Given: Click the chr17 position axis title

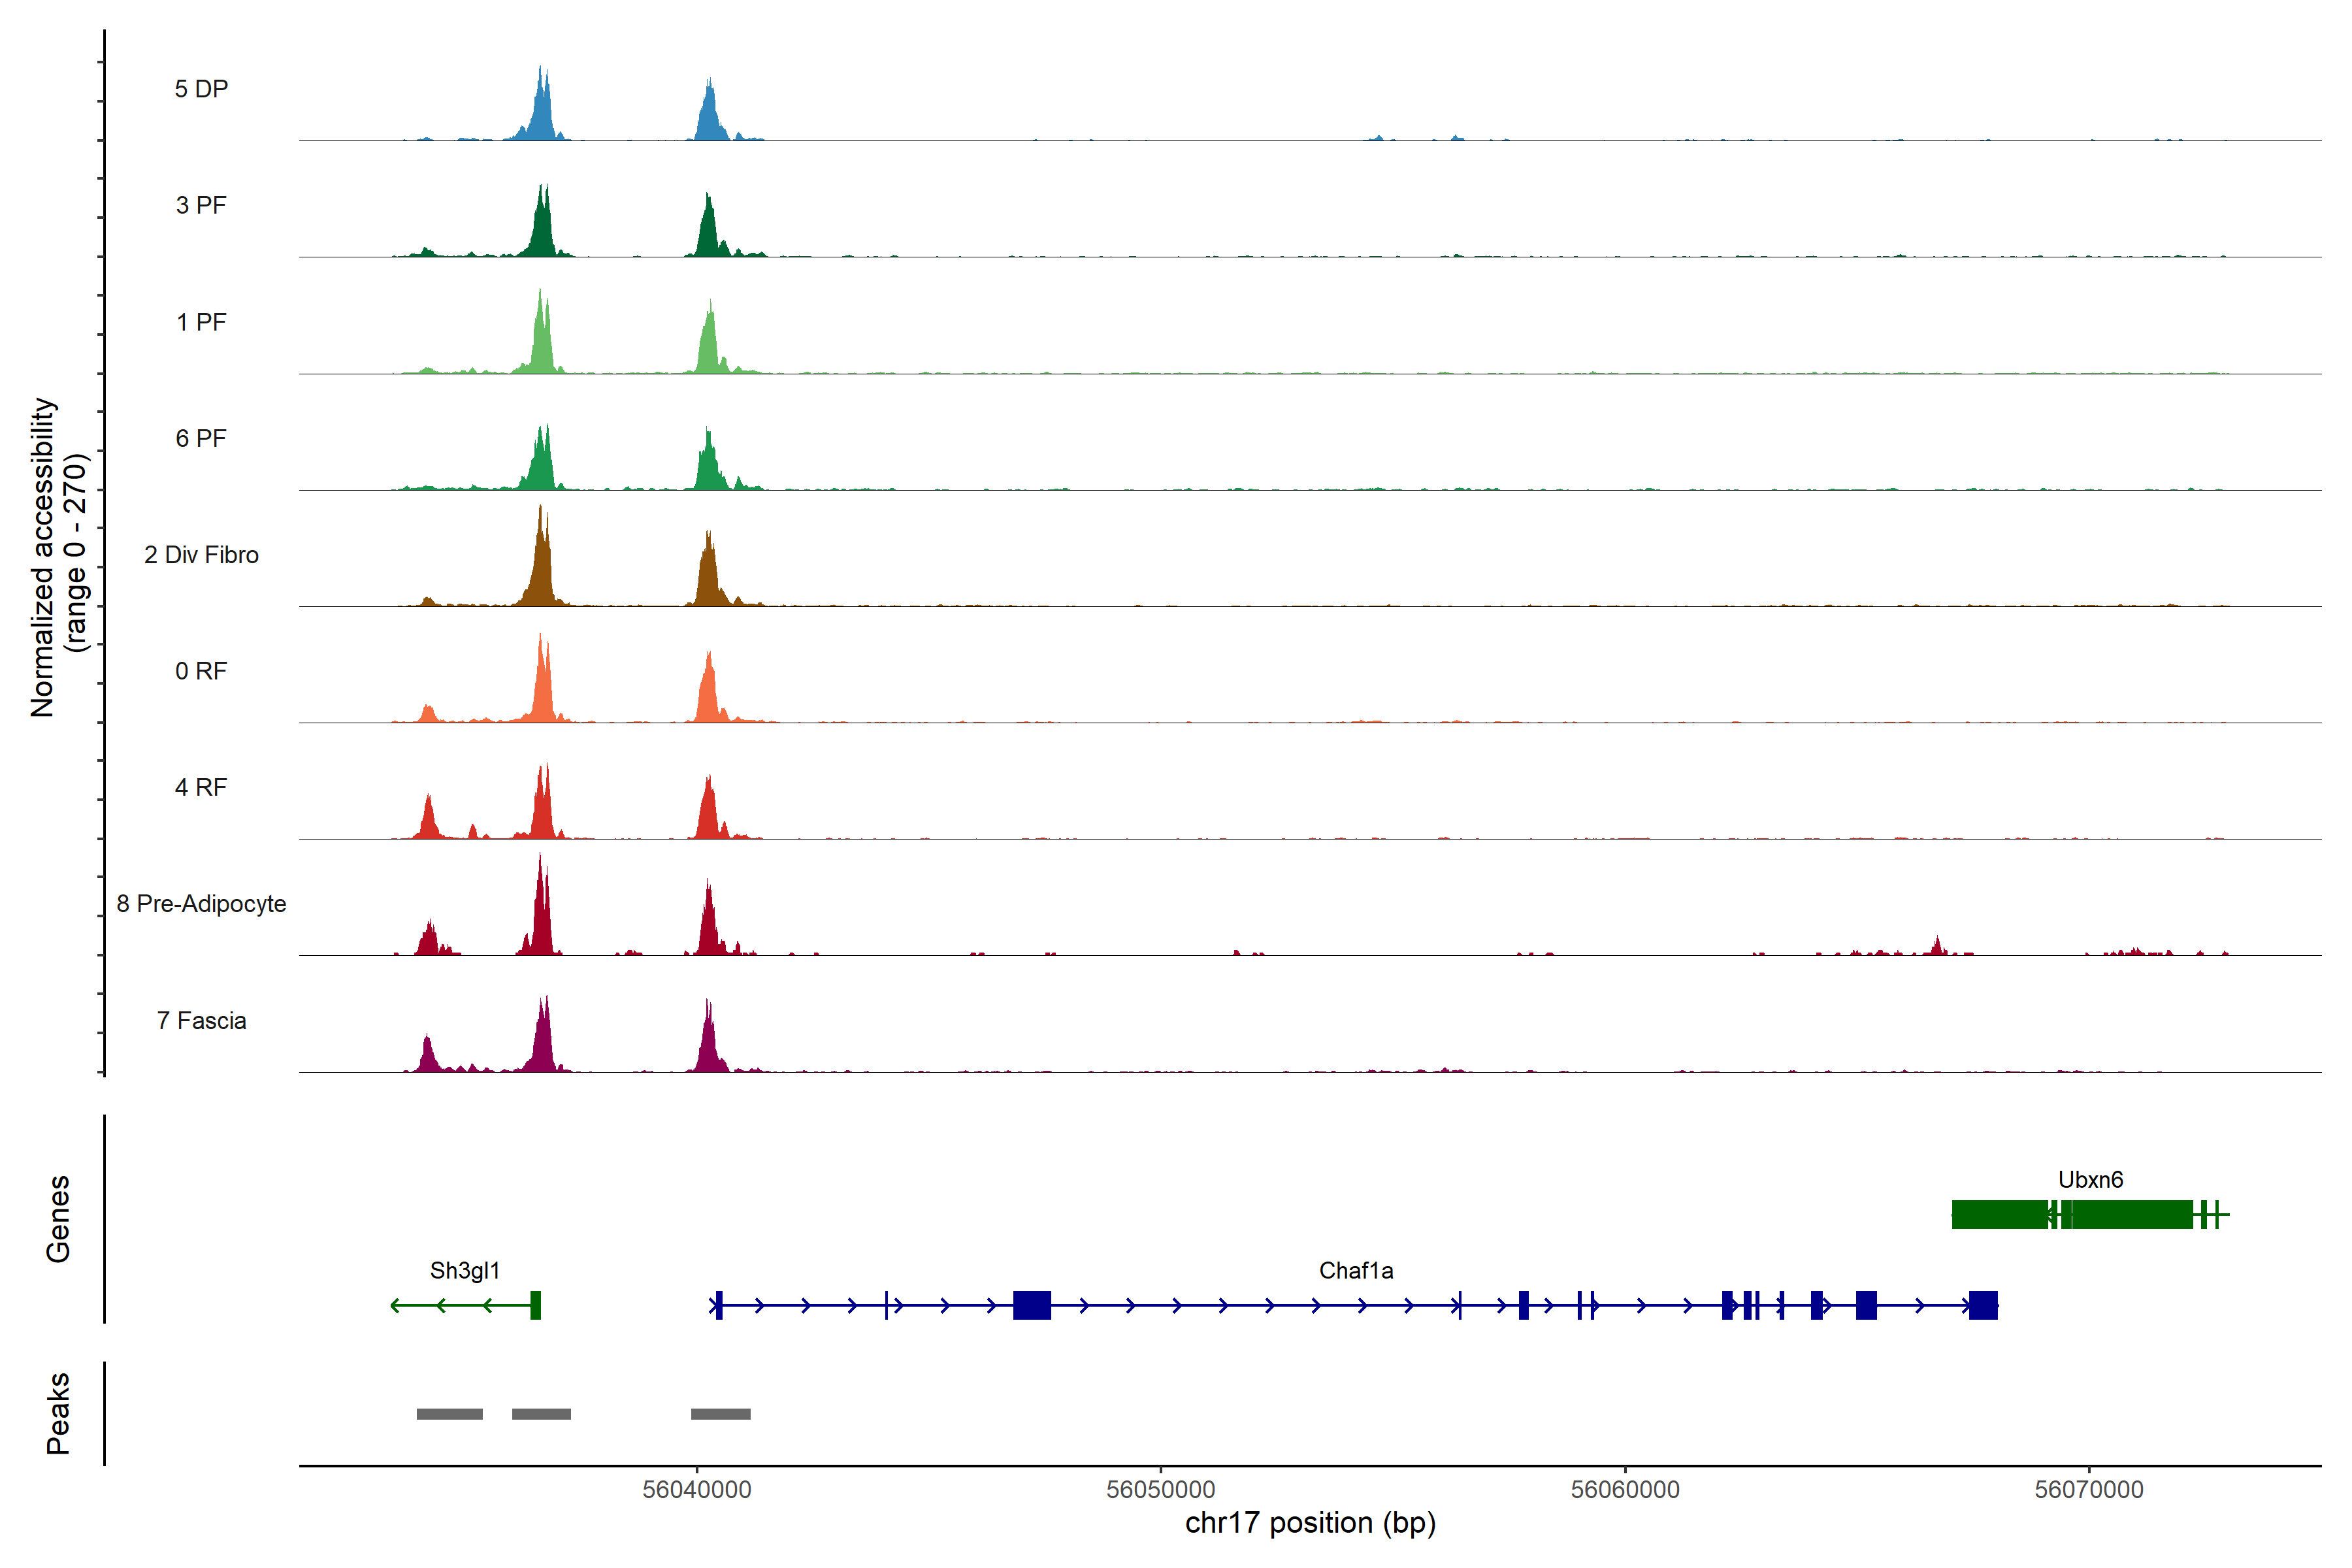Looking at the screenshot, I should (x=1310, y=1523).
